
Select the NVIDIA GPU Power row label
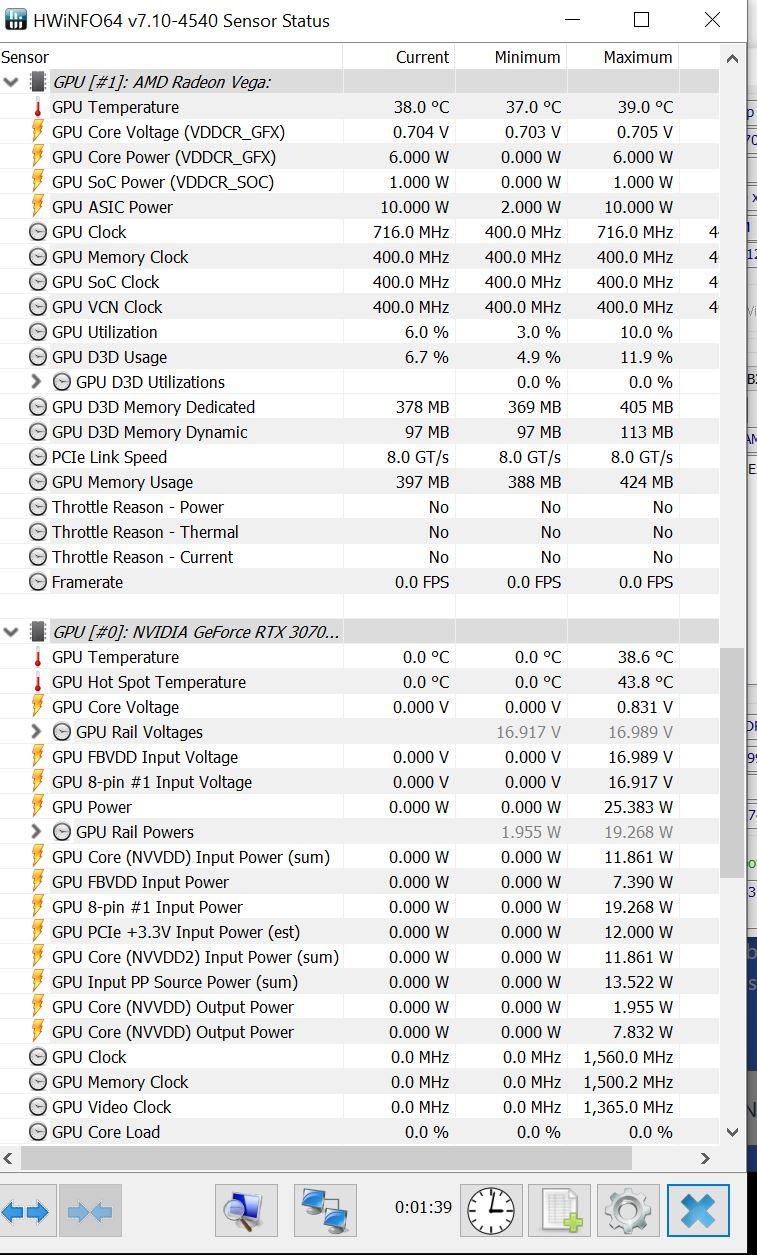(92, 807)
